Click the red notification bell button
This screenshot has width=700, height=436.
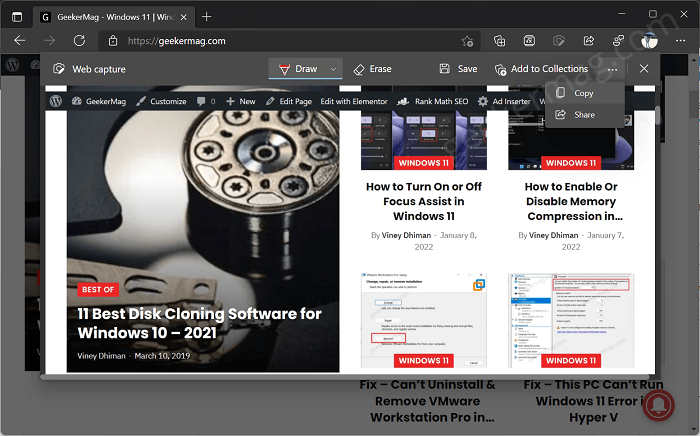[x=658, y=405]
